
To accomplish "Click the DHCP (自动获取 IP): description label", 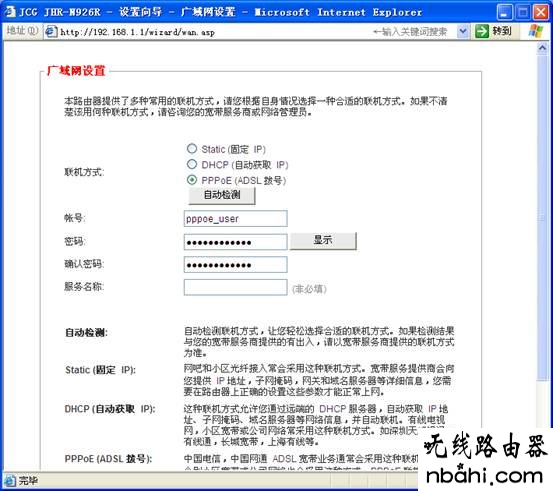I will coord(110,409).
